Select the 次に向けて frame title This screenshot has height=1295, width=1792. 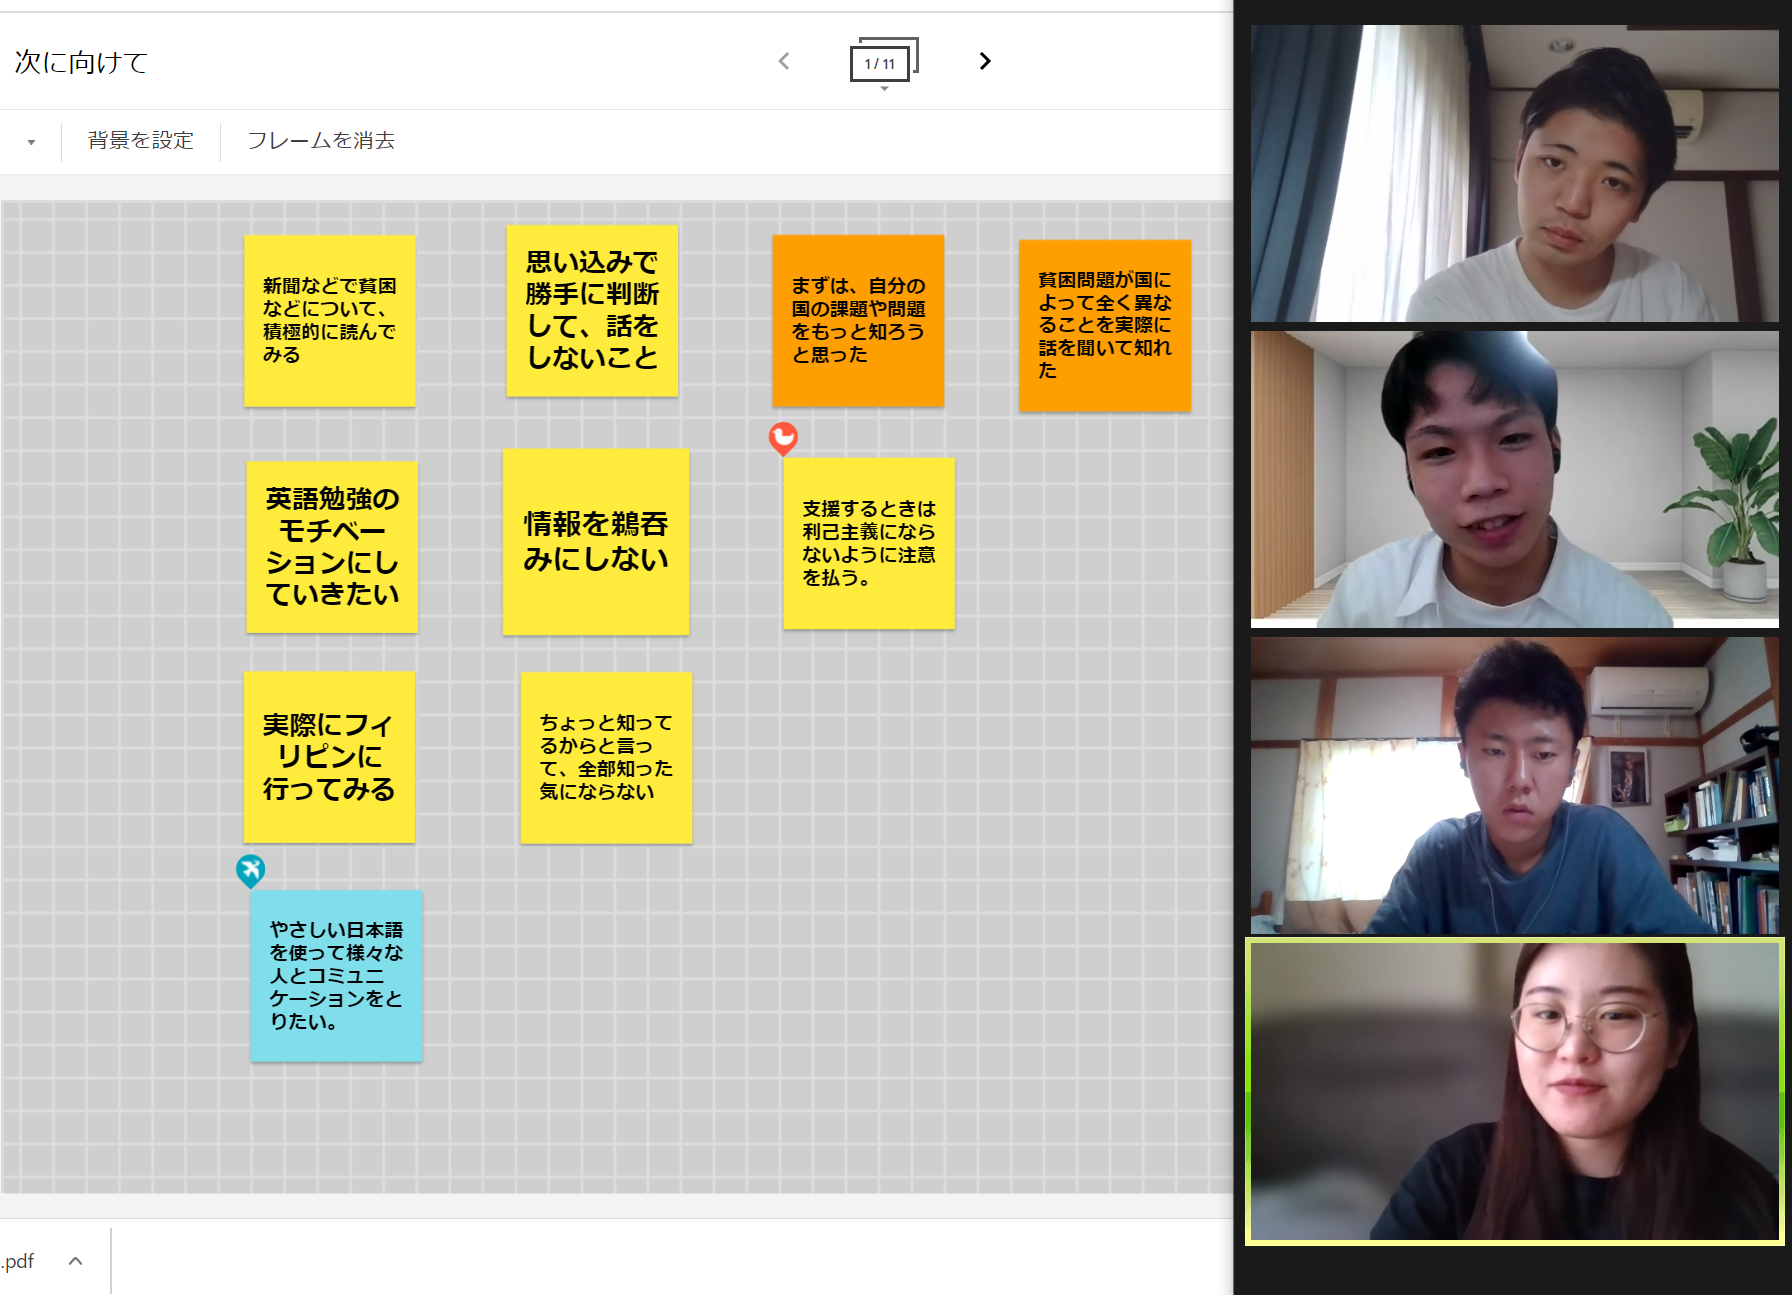point(82,62)
